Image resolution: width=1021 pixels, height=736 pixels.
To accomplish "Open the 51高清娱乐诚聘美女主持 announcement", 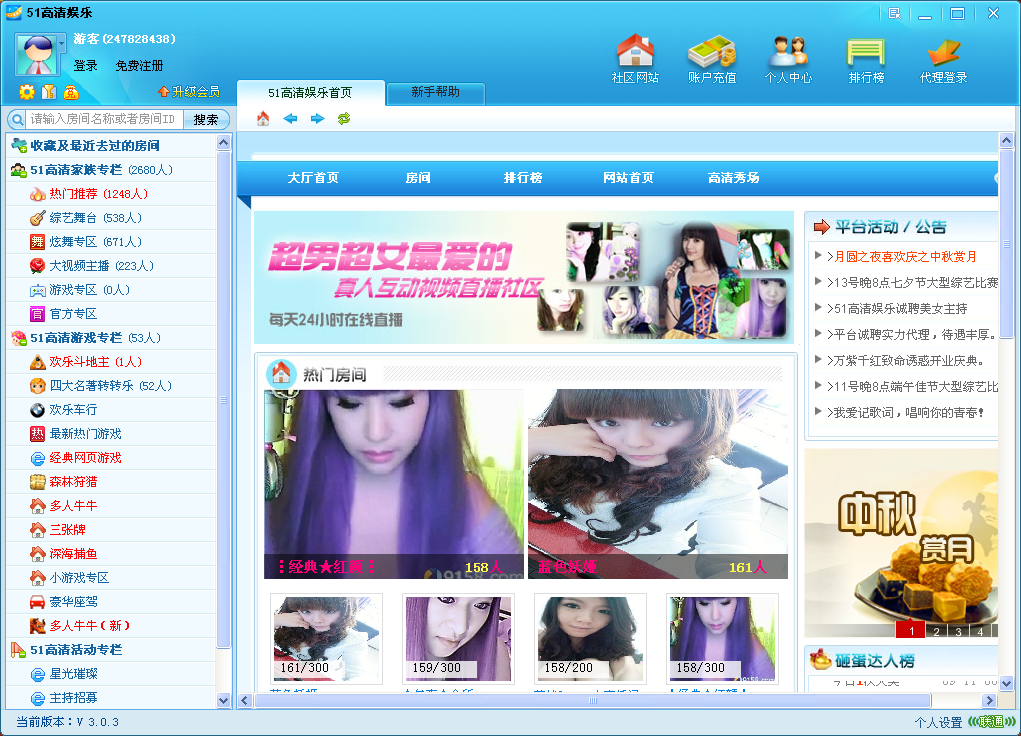I will 897,309.
